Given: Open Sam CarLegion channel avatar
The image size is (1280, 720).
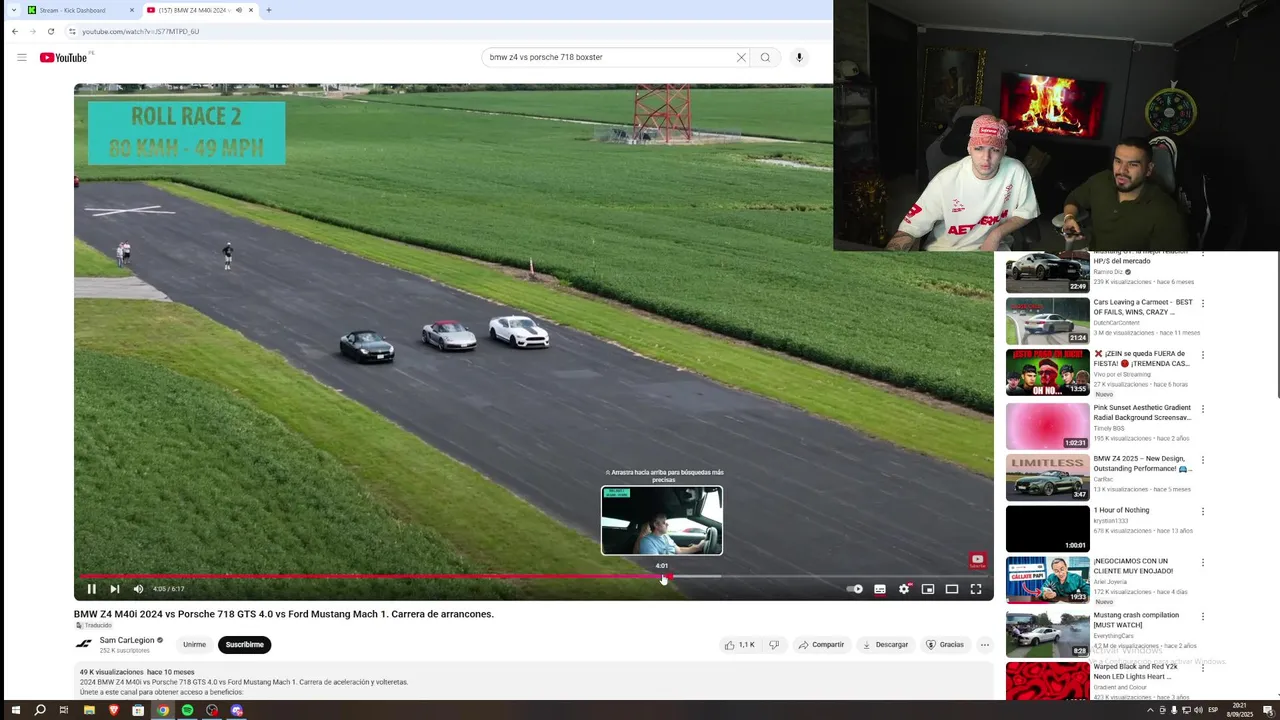Looking at the screenshot, I should pyautogui.click(x=84, y=644).
